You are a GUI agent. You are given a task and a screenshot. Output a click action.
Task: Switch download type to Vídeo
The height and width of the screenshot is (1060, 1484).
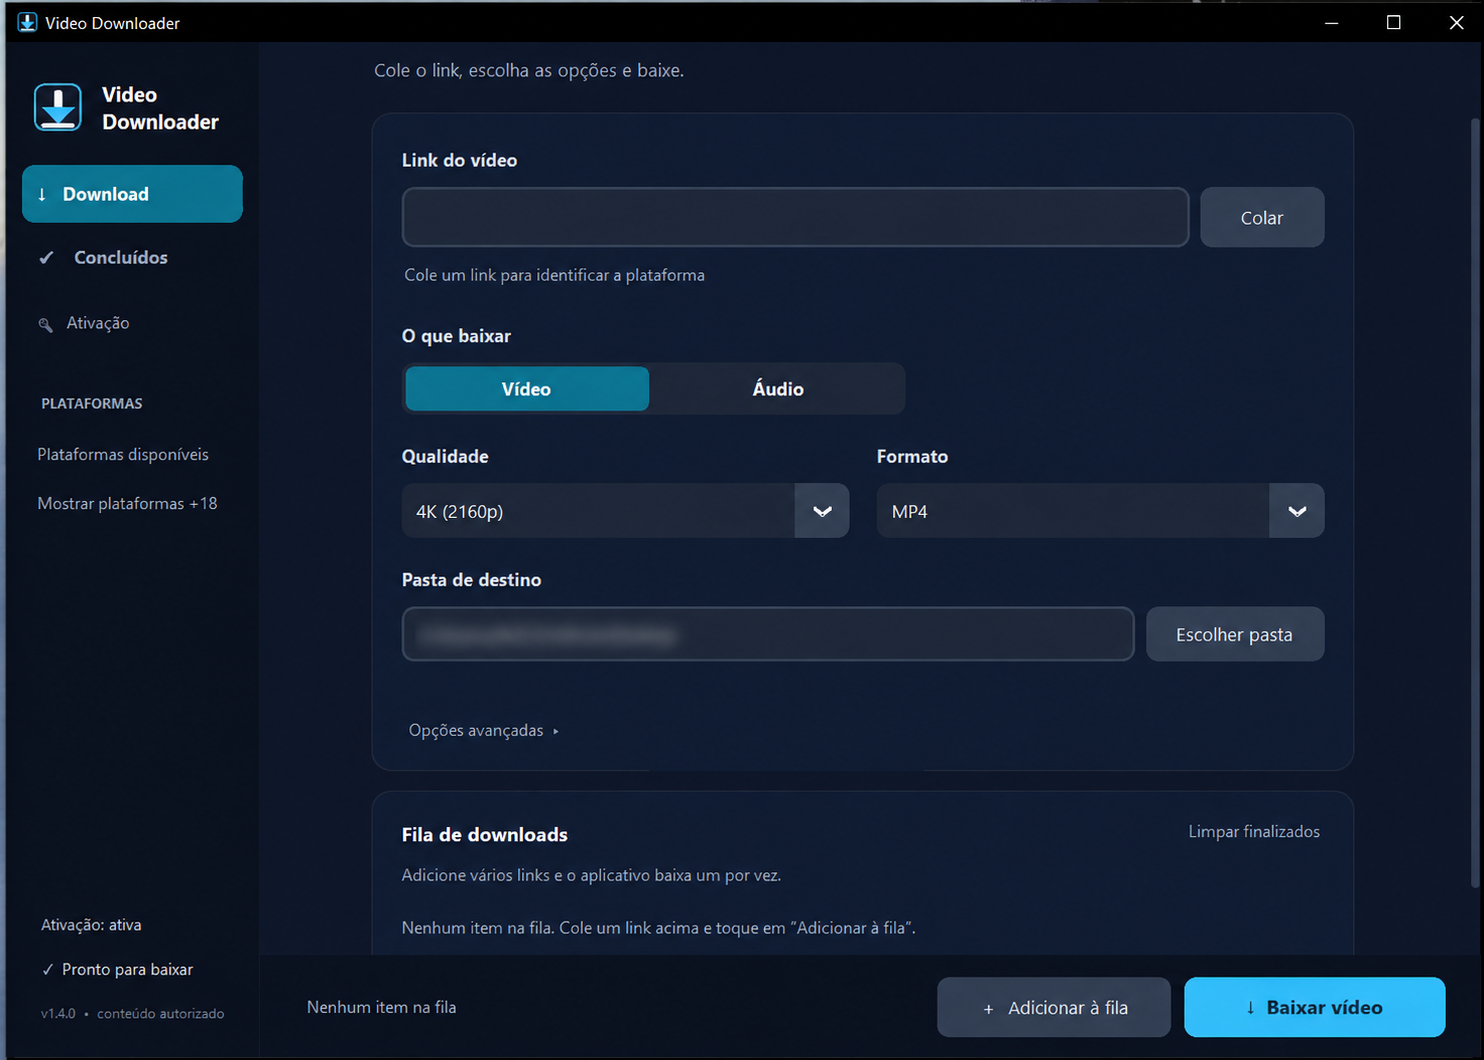point(527,389)
